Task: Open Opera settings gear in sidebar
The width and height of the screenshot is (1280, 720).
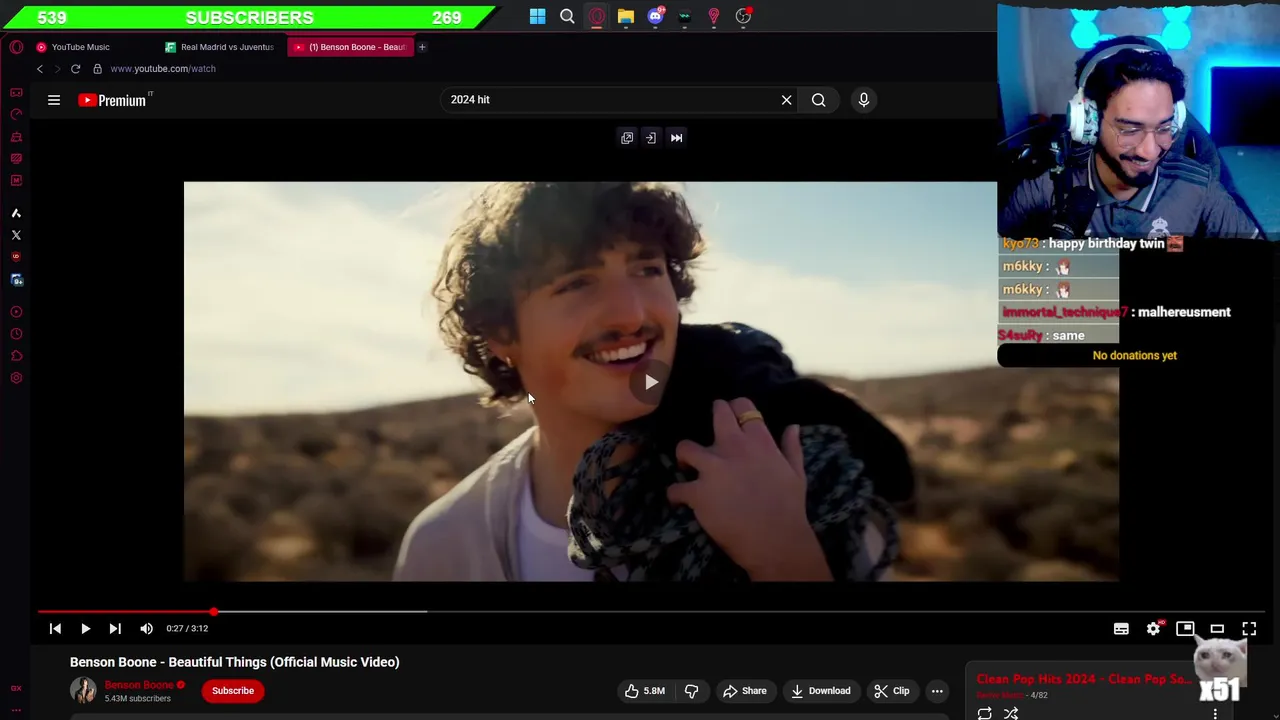Action: point(16,378)
